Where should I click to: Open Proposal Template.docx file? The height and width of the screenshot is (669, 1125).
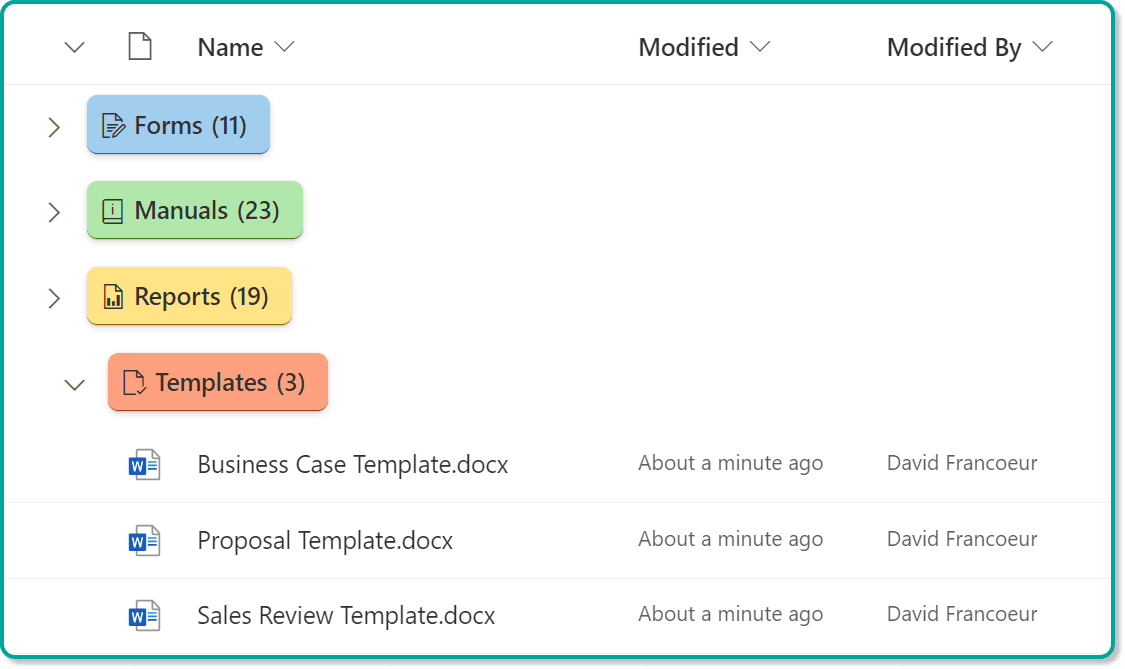tap(325, 541)
